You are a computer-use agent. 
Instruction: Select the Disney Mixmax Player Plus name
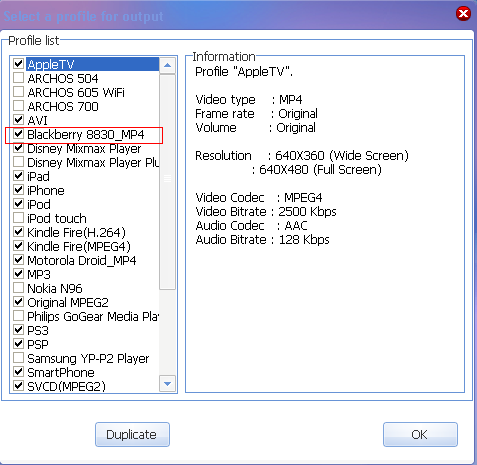(x=93, y=163)
